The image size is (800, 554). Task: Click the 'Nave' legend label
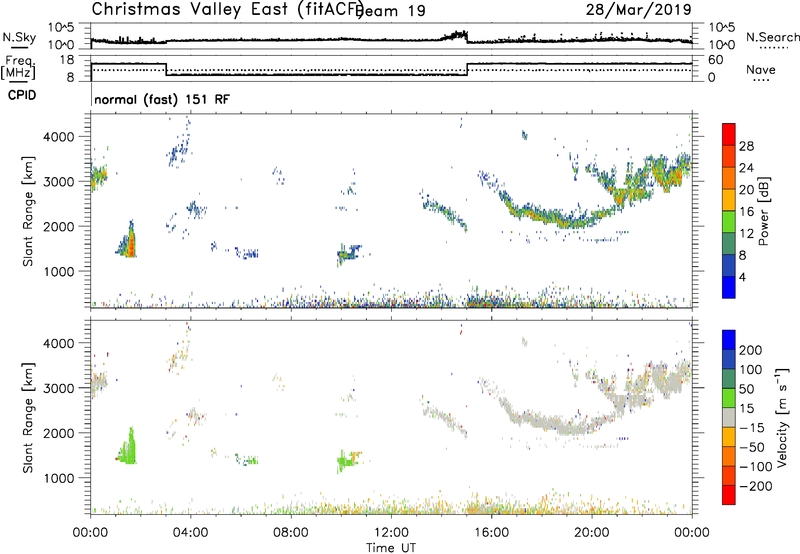pyautogui.click(x=761, y=69)
